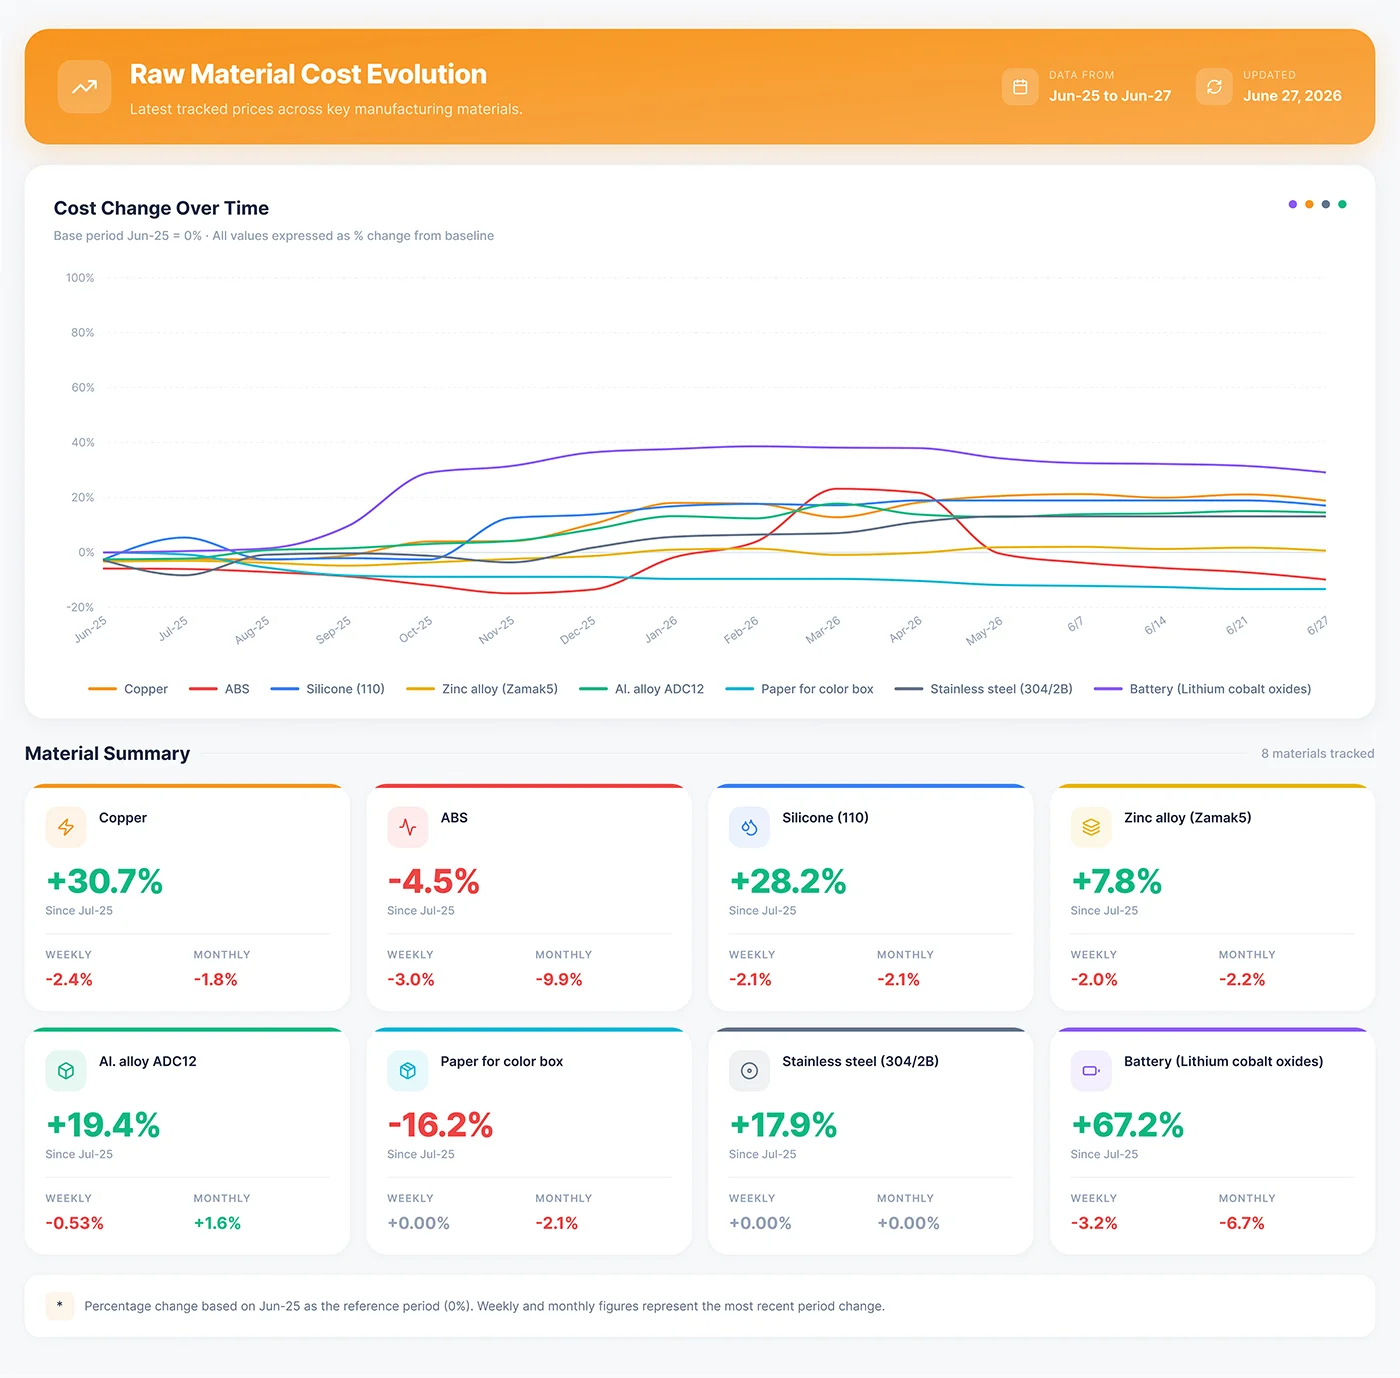Click the May-26 x-axis label

[x=984, y=630]
